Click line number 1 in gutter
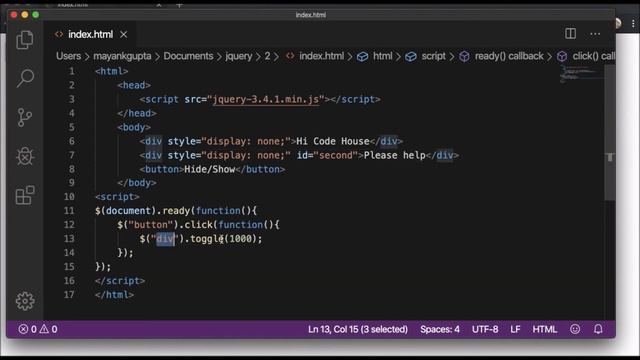 [71, 71]
